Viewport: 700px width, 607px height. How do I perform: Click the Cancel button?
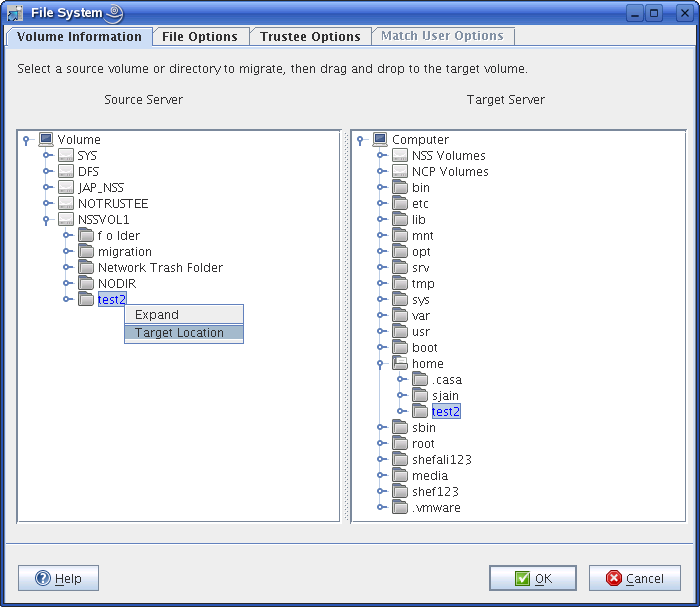point(635,578)
